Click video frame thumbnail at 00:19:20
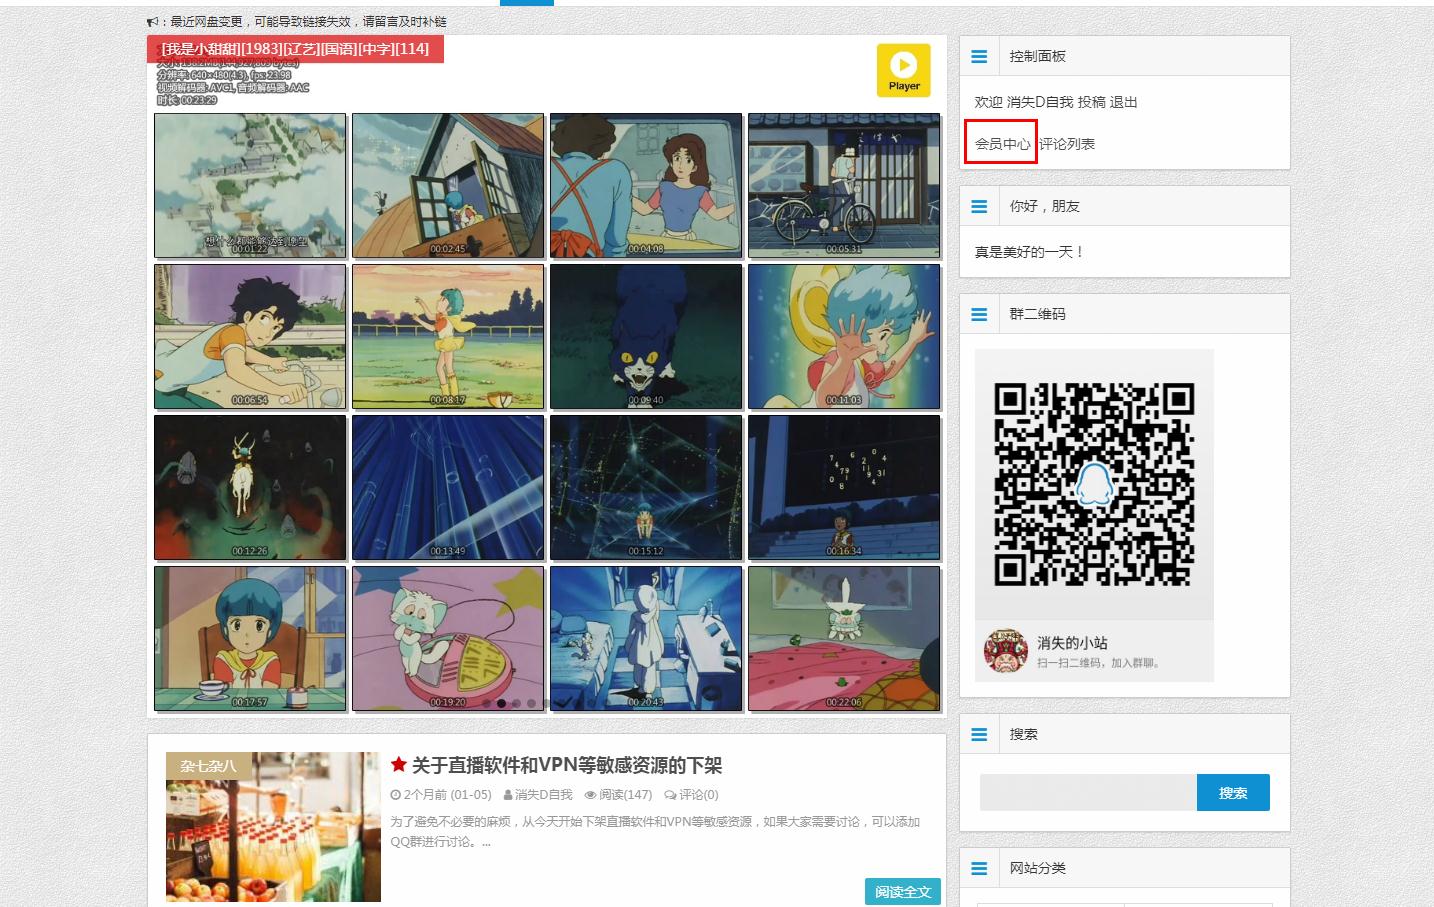Screen dimensions: 1434x907 point(448,639)
